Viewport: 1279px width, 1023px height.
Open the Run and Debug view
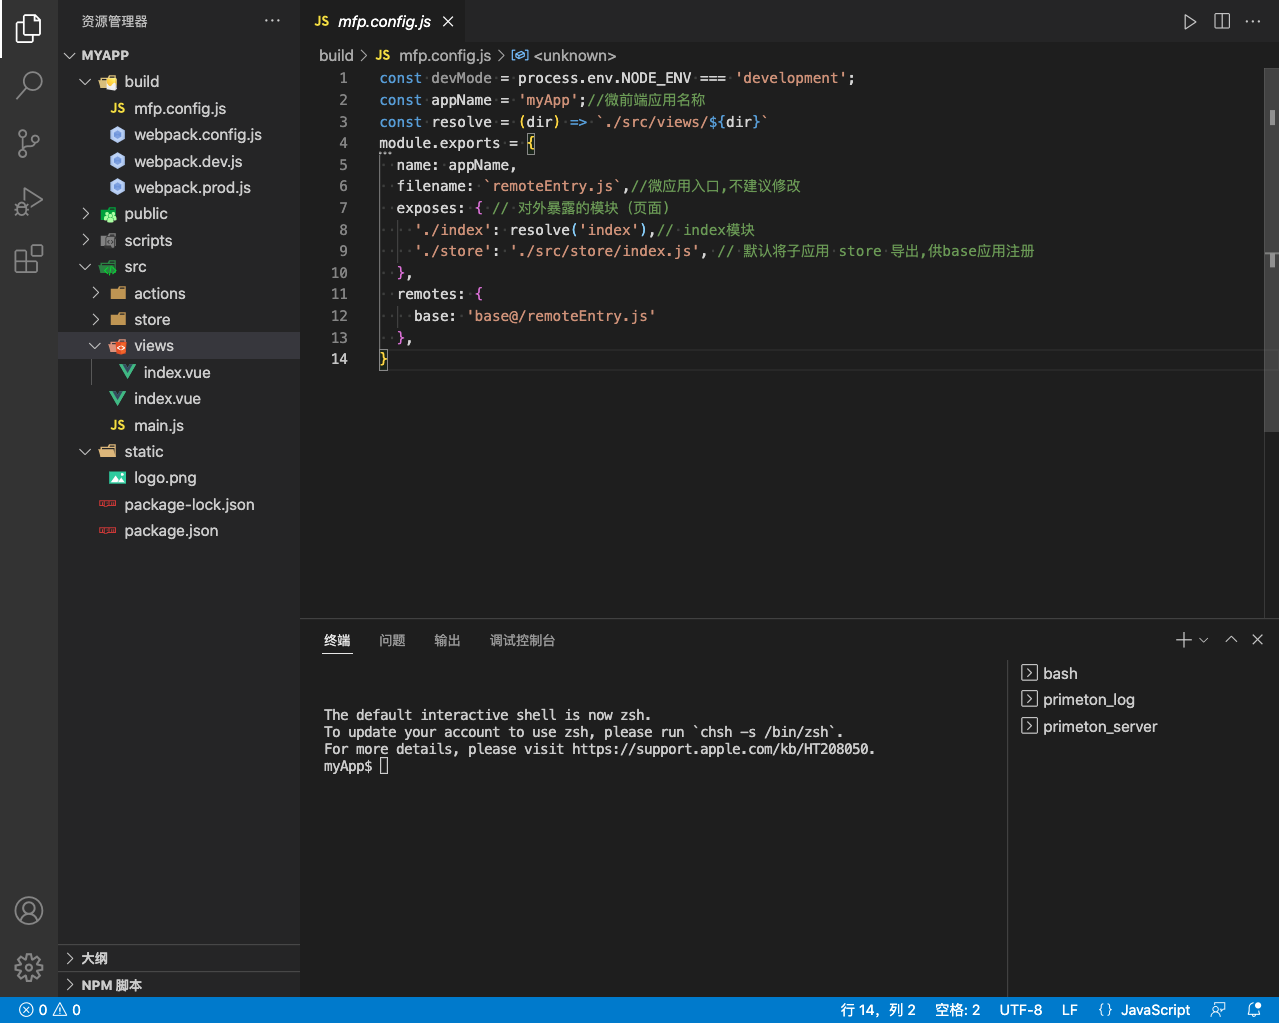[x=29, y=202]
